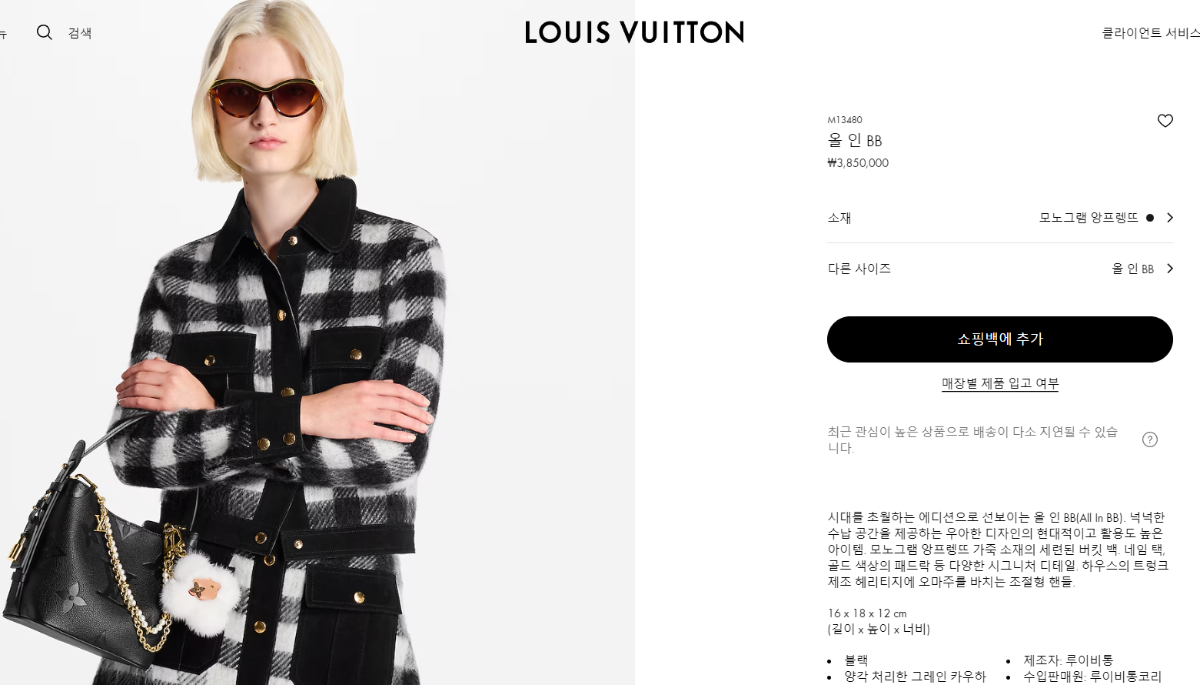Click the 올 인 BB product title
Image resolution: width=1200 pixels, height=685 pixels.
click(x=855, y=140)
